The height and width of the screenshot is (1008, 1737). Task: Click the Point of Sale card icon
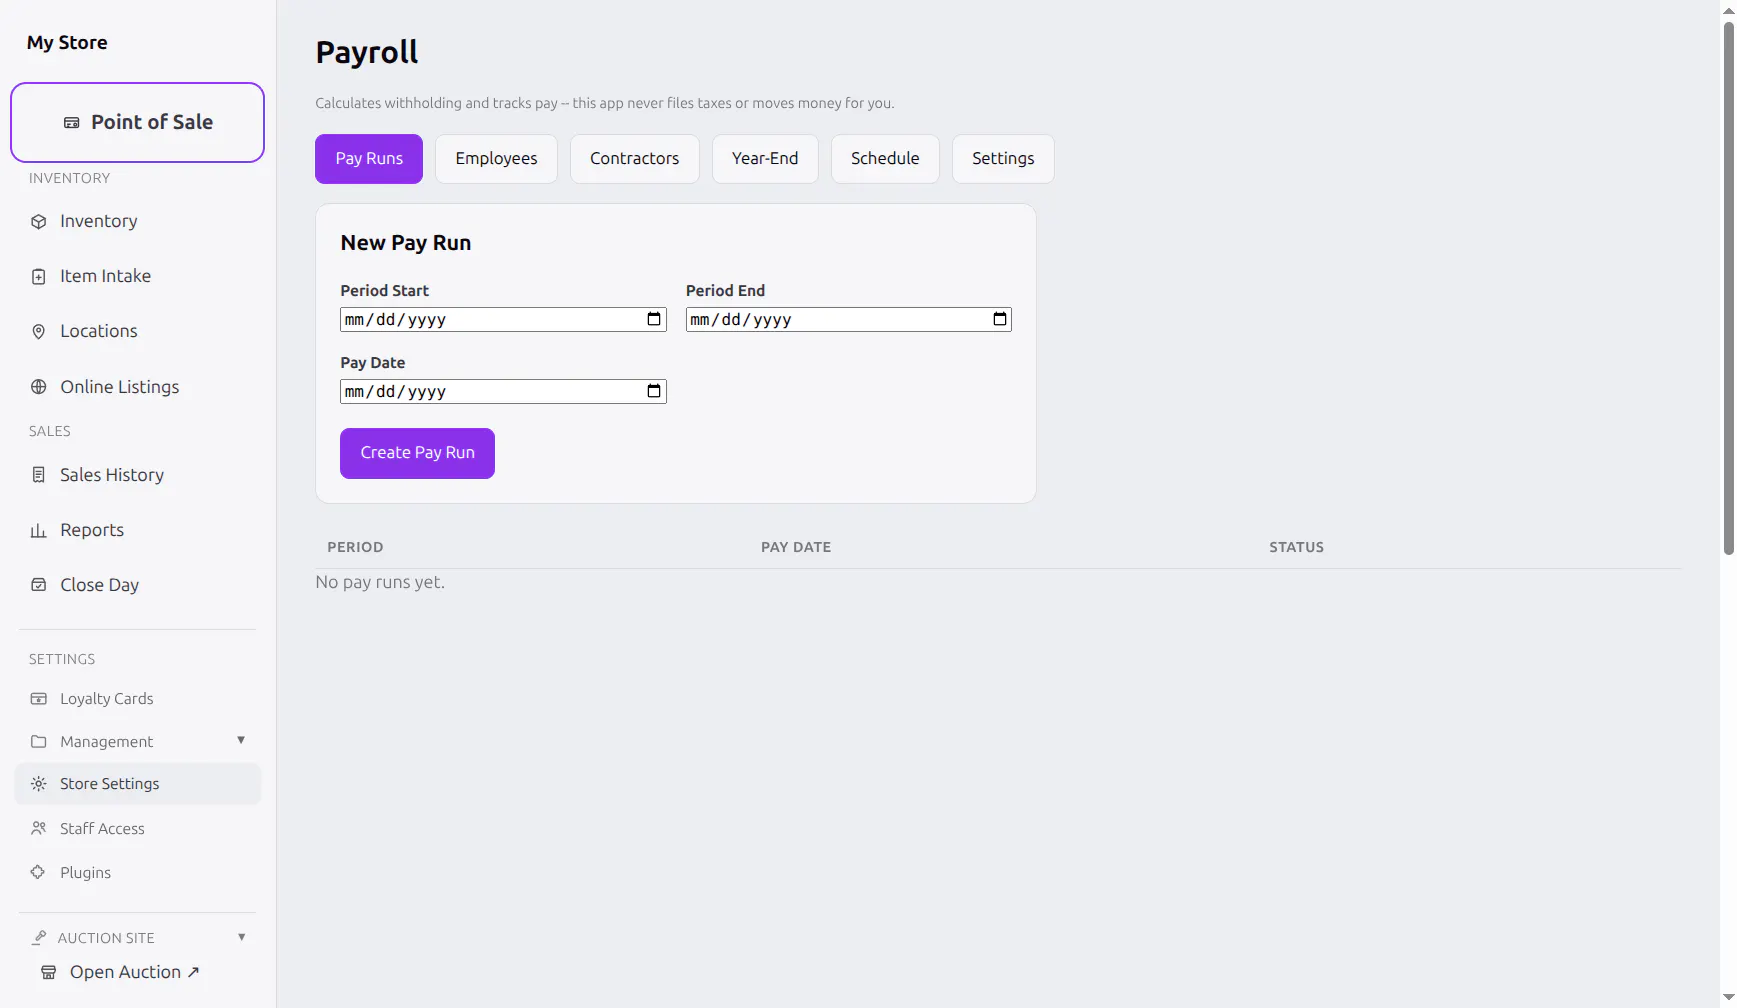coord(71,123)
